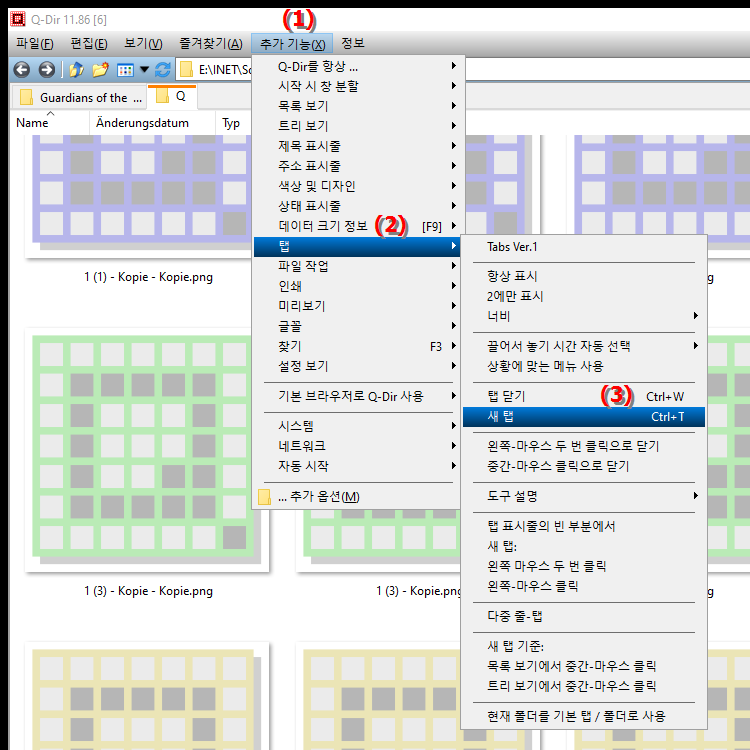Viewport: 750px width, 750px height.
Task: Toggle the 2에만 표시 option
Action: pyautogui.click(x=584, y=297)
